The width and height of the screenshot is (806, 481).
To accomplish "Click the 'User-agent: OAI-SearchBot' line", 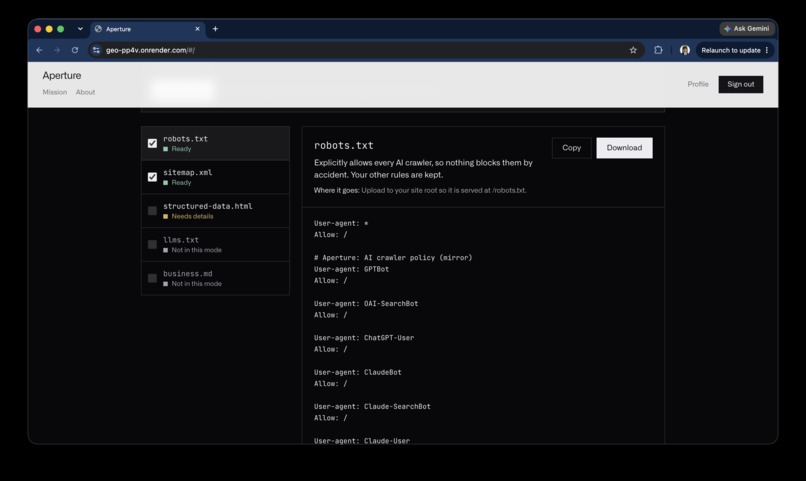I will coord(366,304).
